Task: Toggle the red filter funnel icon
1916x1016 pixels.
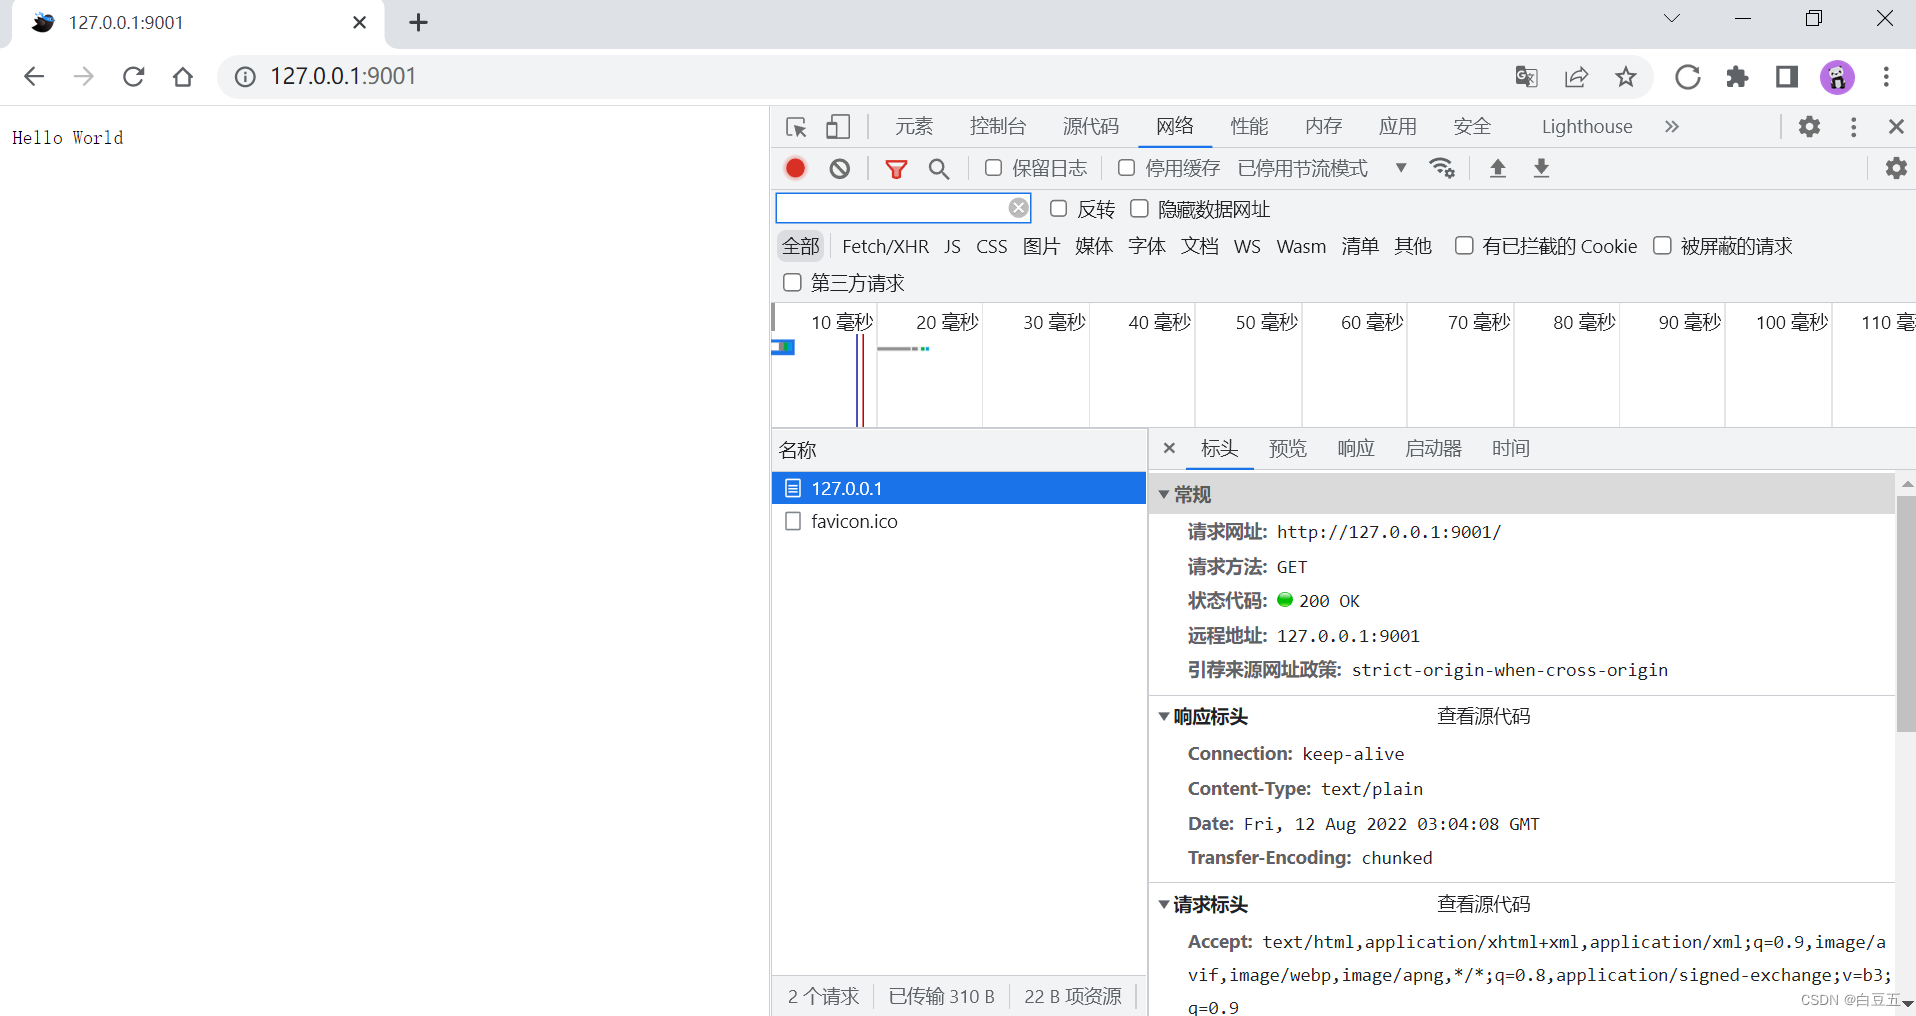Action: [896, 168]
